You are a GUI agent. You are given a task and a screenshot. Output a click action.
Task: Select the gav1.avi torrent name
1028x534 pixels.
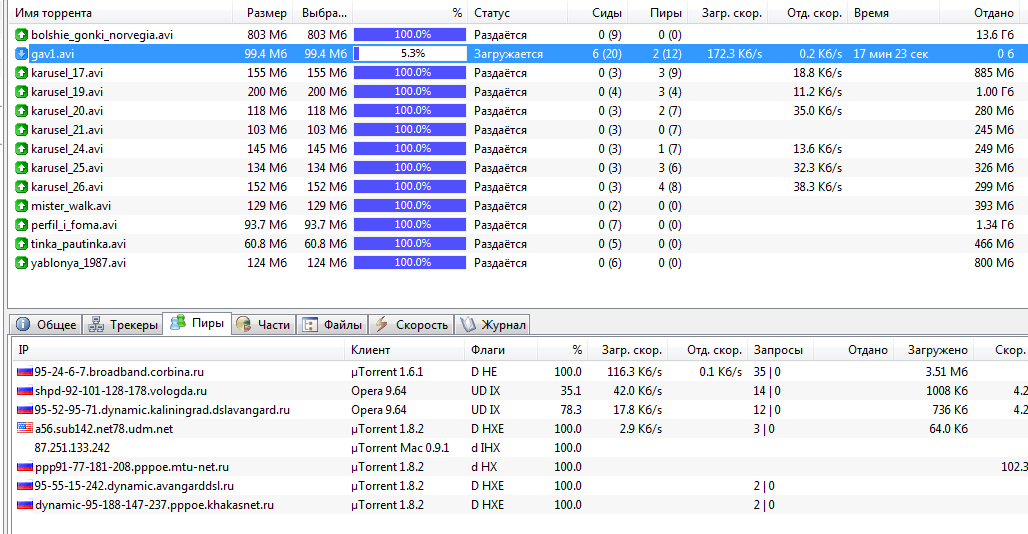[52, 54]
